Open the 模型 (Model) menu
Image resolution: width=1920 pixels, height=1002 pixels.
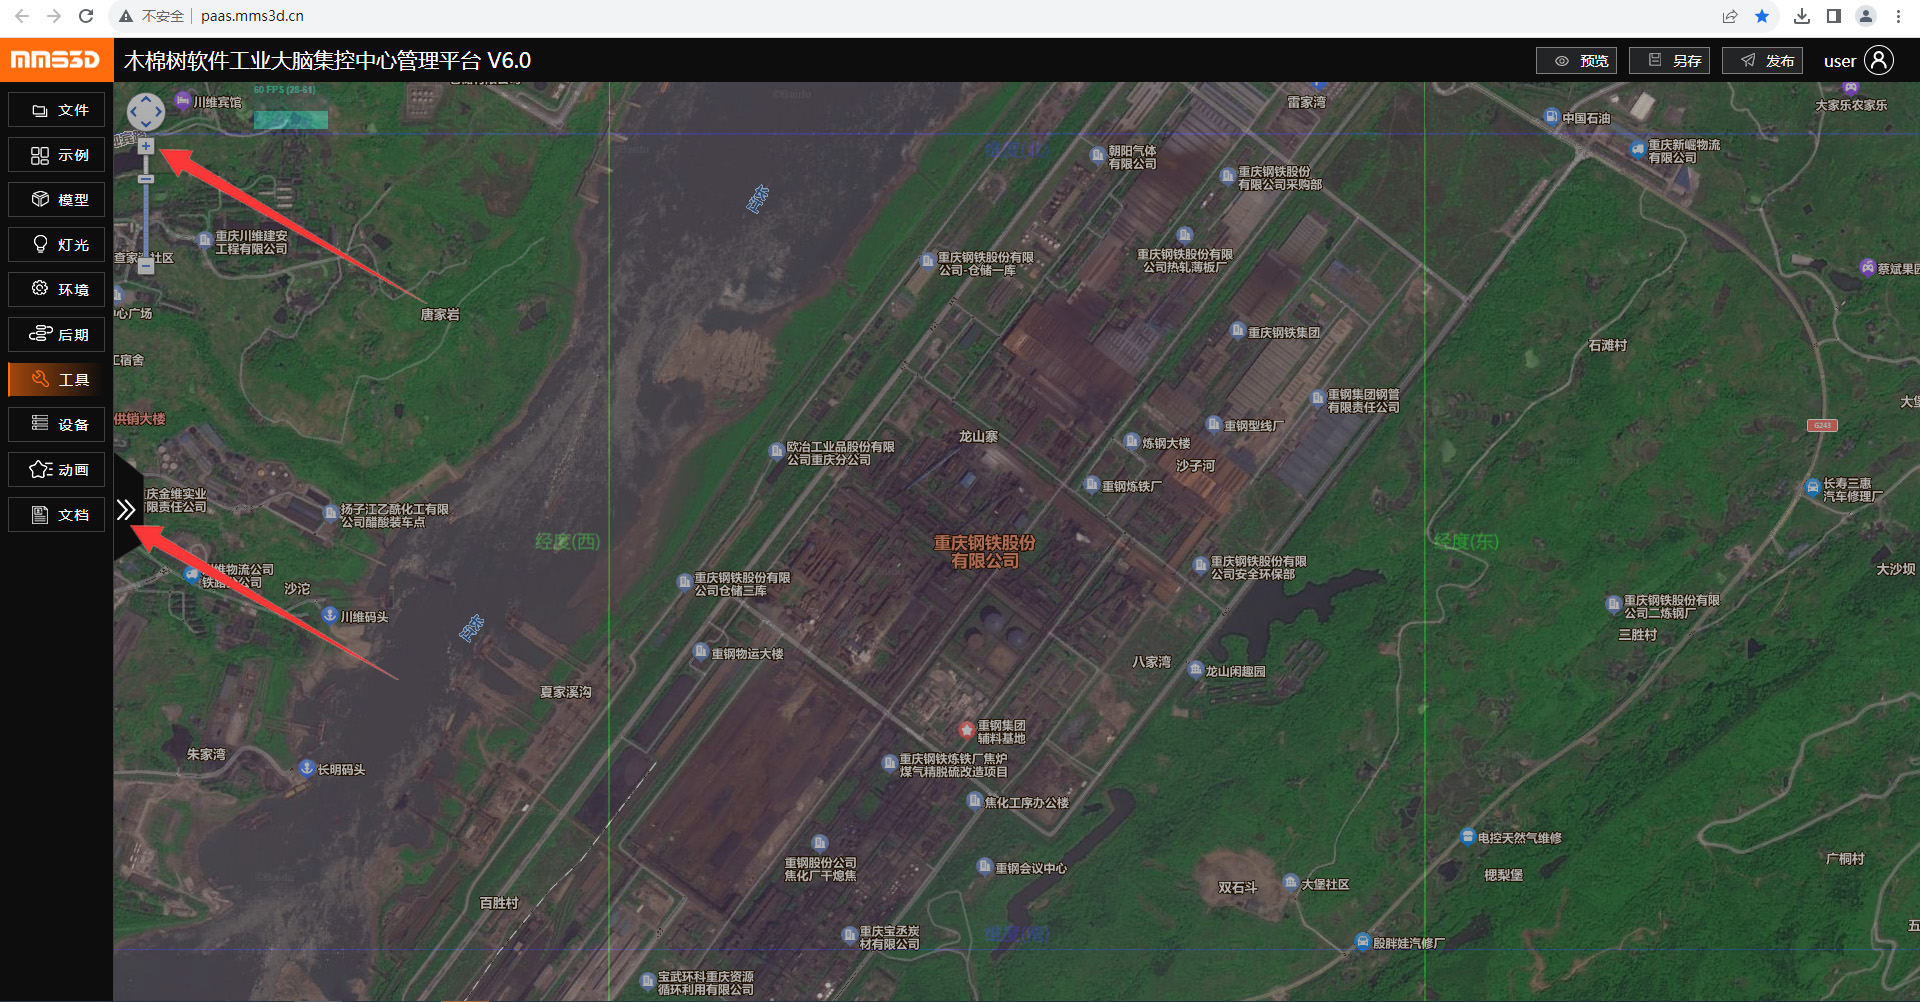click(57, 200)
